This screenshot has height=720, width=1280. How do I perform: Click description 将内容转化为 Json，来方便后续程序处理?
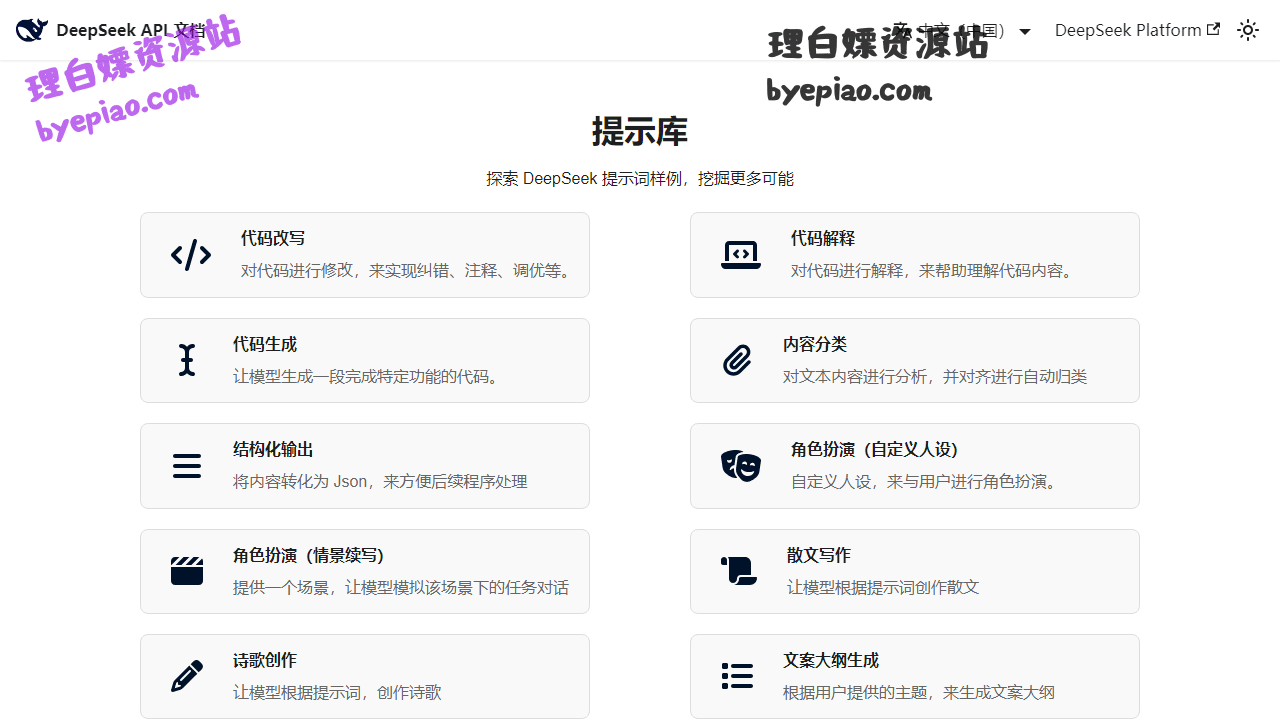[380, 481]
